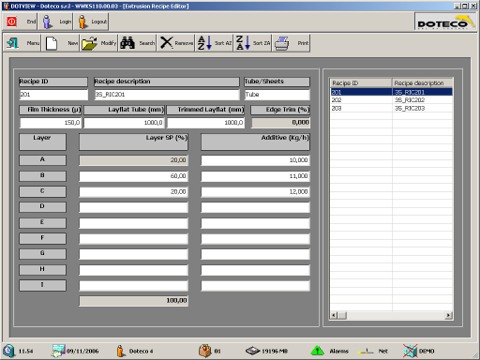
Task: Click the layer B button
Action: click(43, 175)
